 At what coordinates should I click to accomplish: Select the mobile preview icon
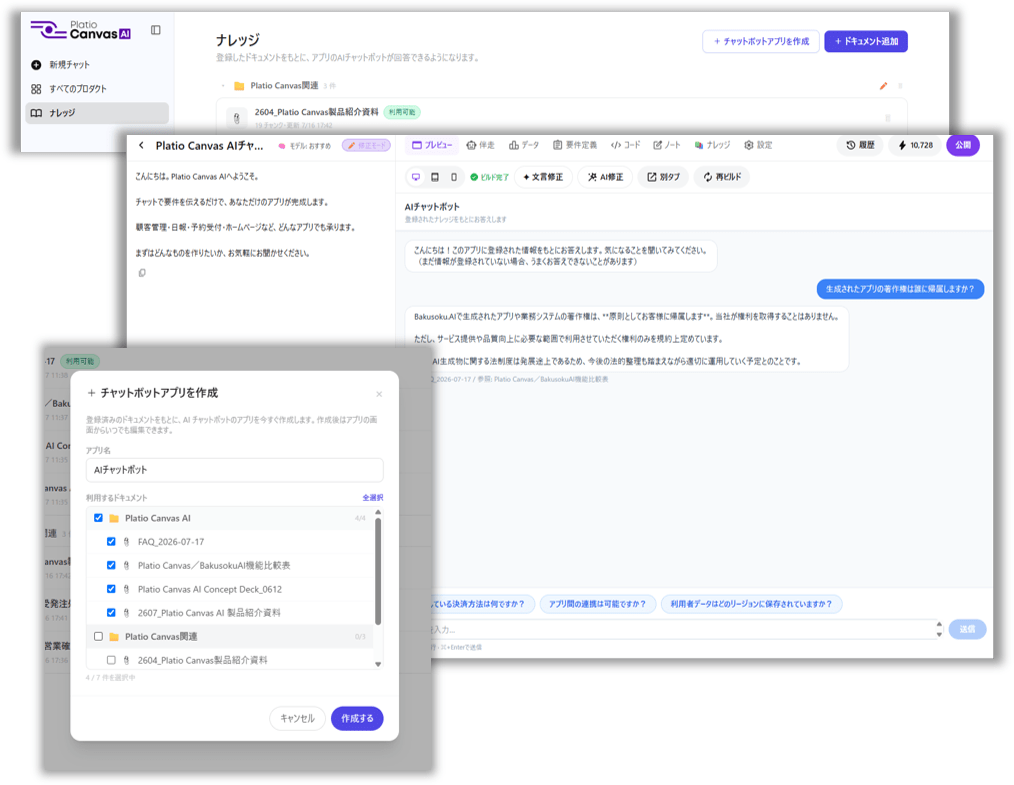pyautogui.click(x=453, y=177)
